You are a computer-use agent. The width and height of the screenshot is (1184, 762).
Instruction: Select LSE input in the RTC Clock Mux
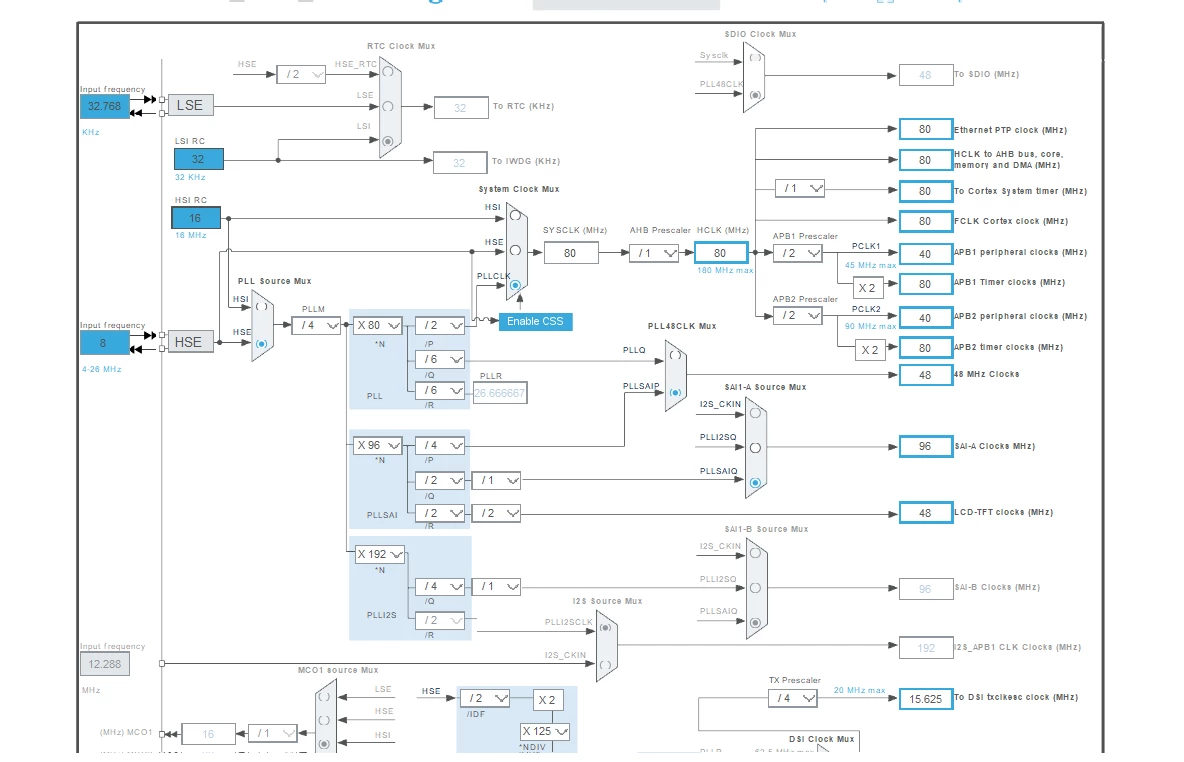pos(387,106)
